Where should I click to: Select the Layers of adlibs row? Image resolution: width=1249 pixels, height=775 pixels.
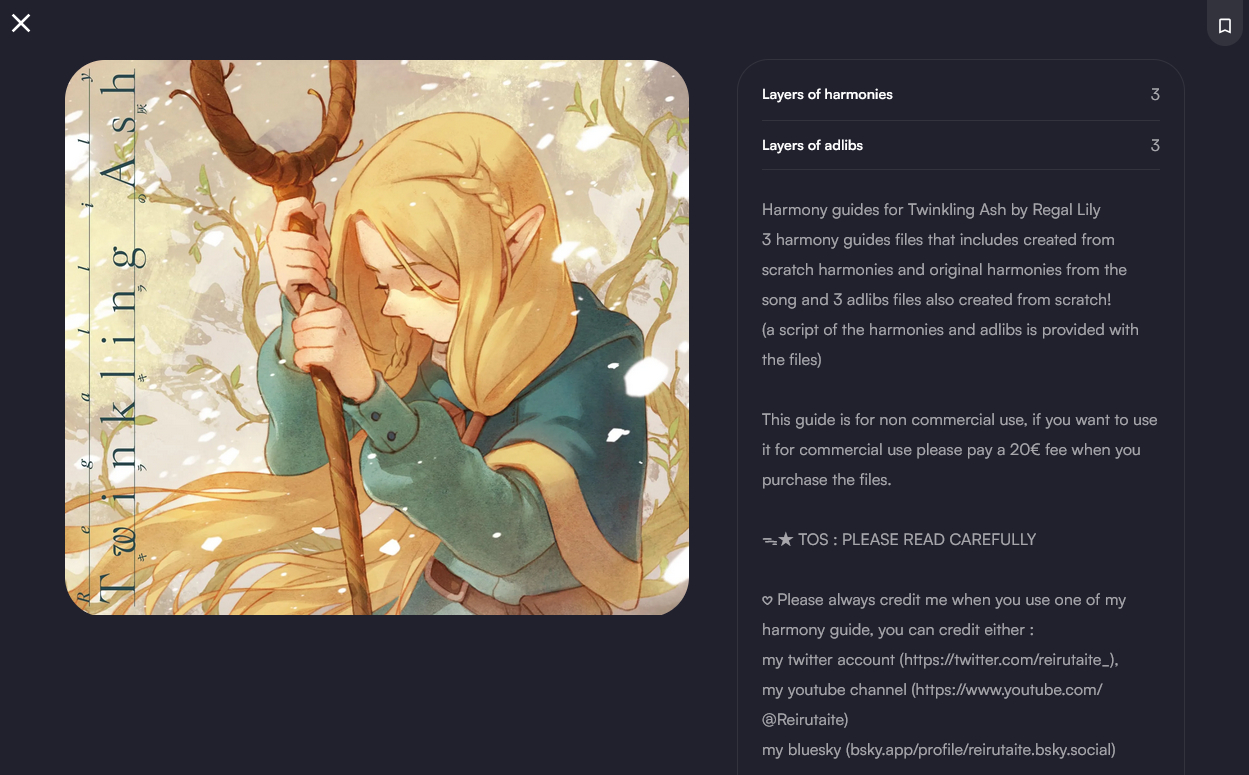[961, 146]
